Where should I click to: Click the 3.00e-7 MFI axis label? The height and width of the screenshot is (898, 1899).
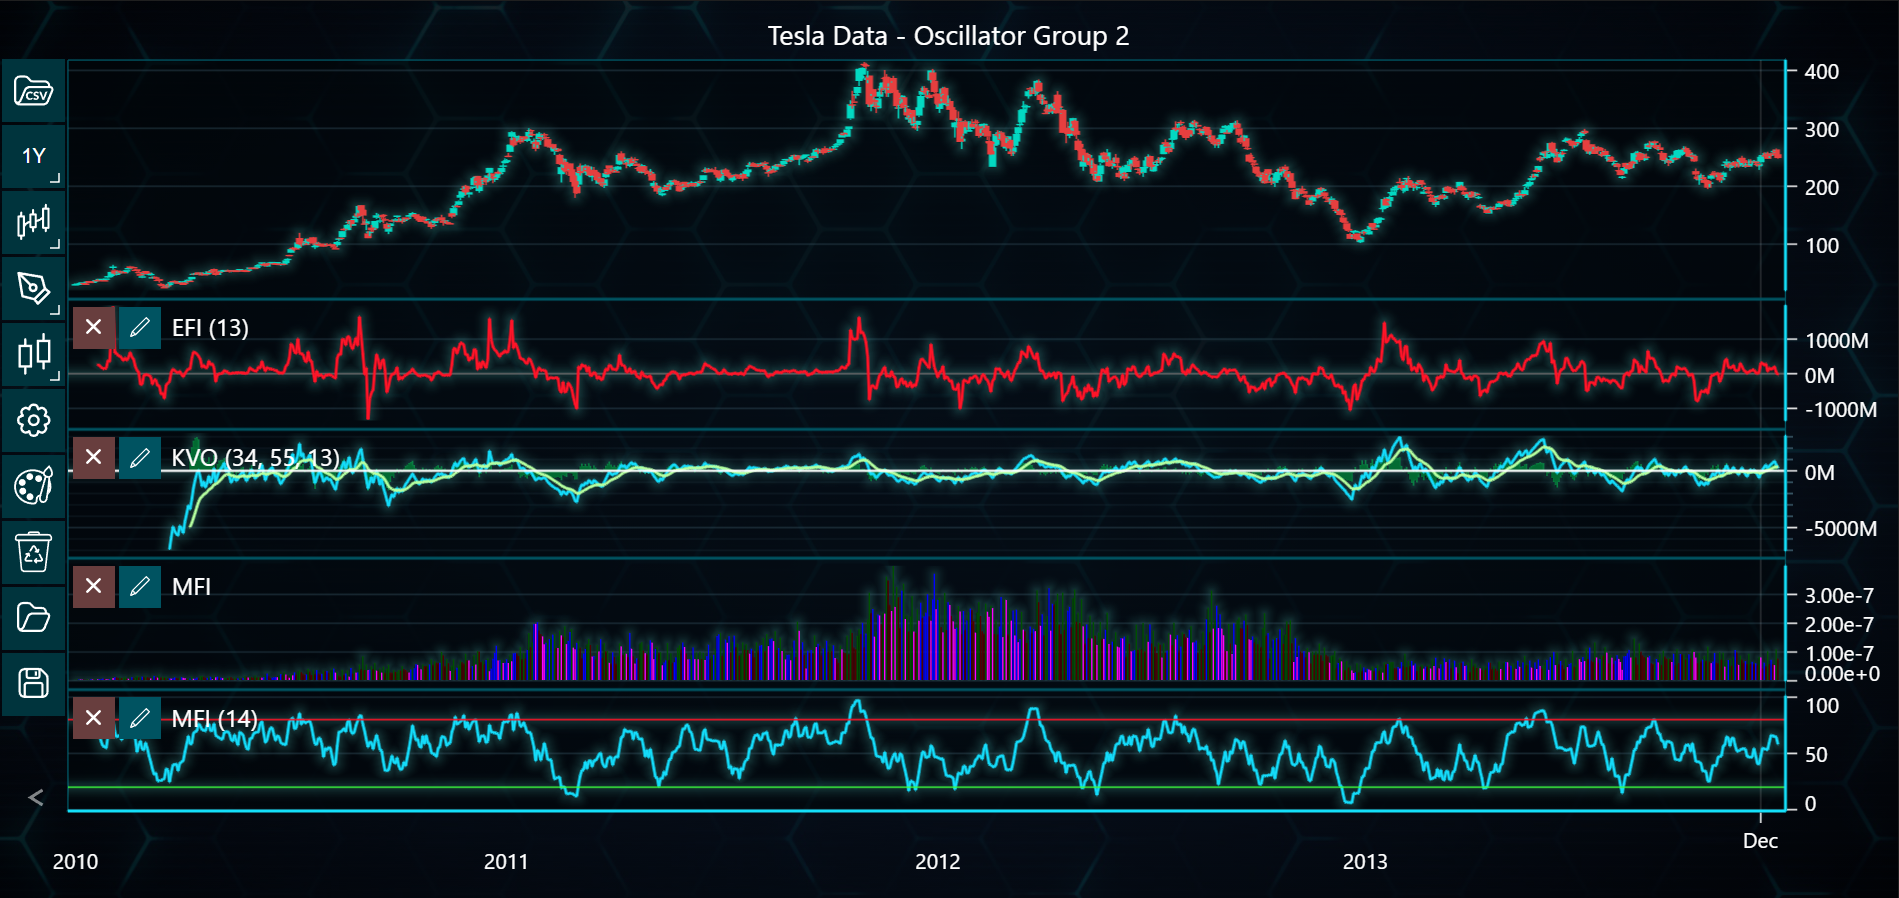(x=1839, y=596)
